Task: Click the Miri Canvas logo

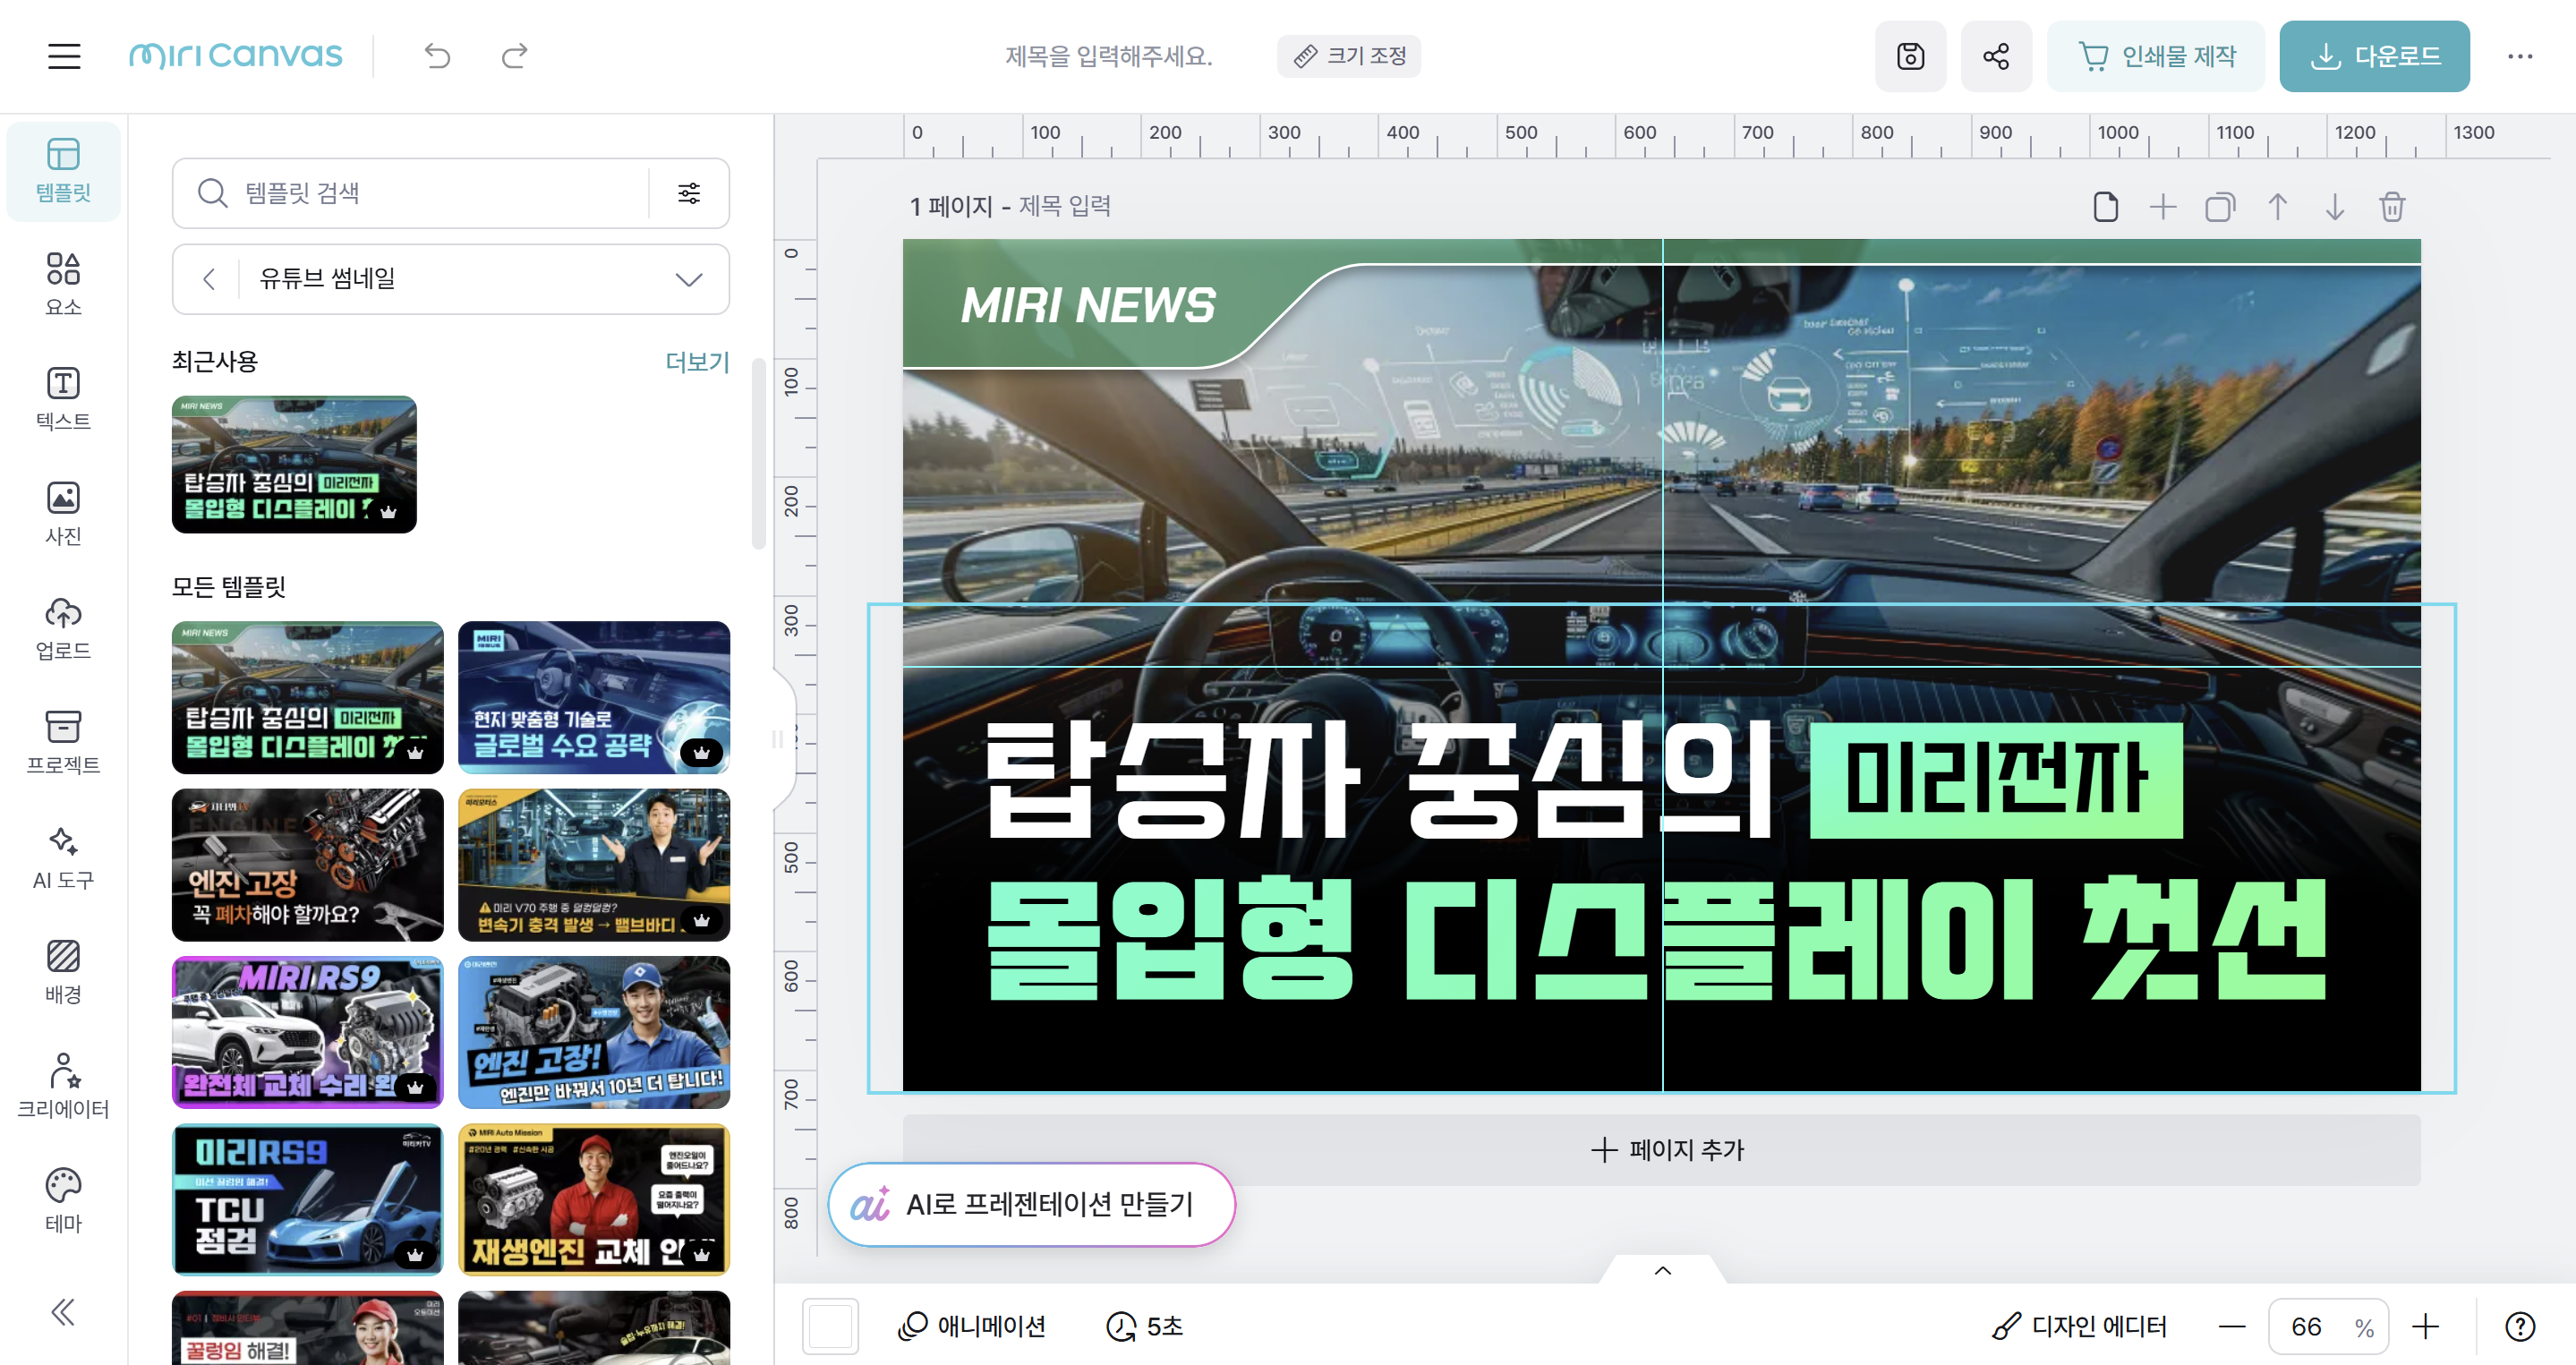Action: click(235, 56)
